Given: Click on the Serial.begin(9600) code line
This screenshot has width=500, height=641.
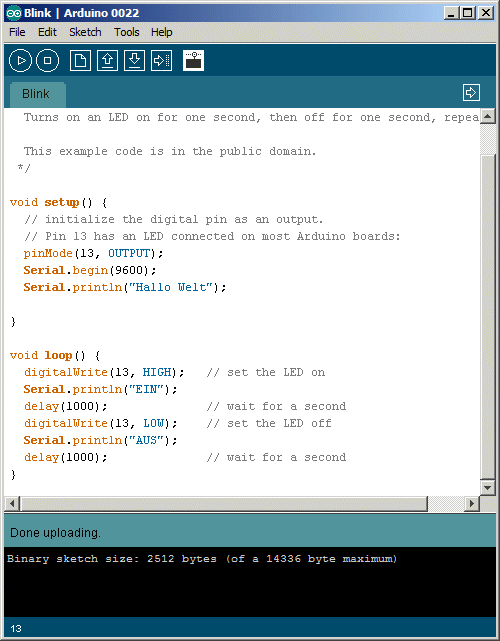Looking at the screenshot, I should point(90,270).
